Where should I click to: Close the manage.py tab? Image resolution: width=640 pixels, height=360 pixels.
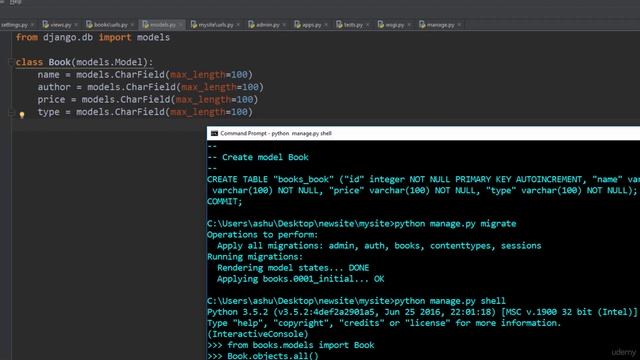click(x=459, y=25)
